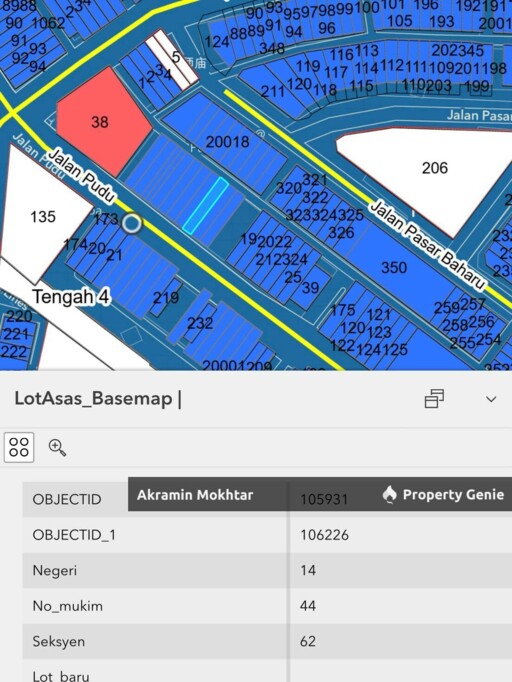Click the Negeri field label
This screenshot has width=512, height=682.
coord(55,570)
